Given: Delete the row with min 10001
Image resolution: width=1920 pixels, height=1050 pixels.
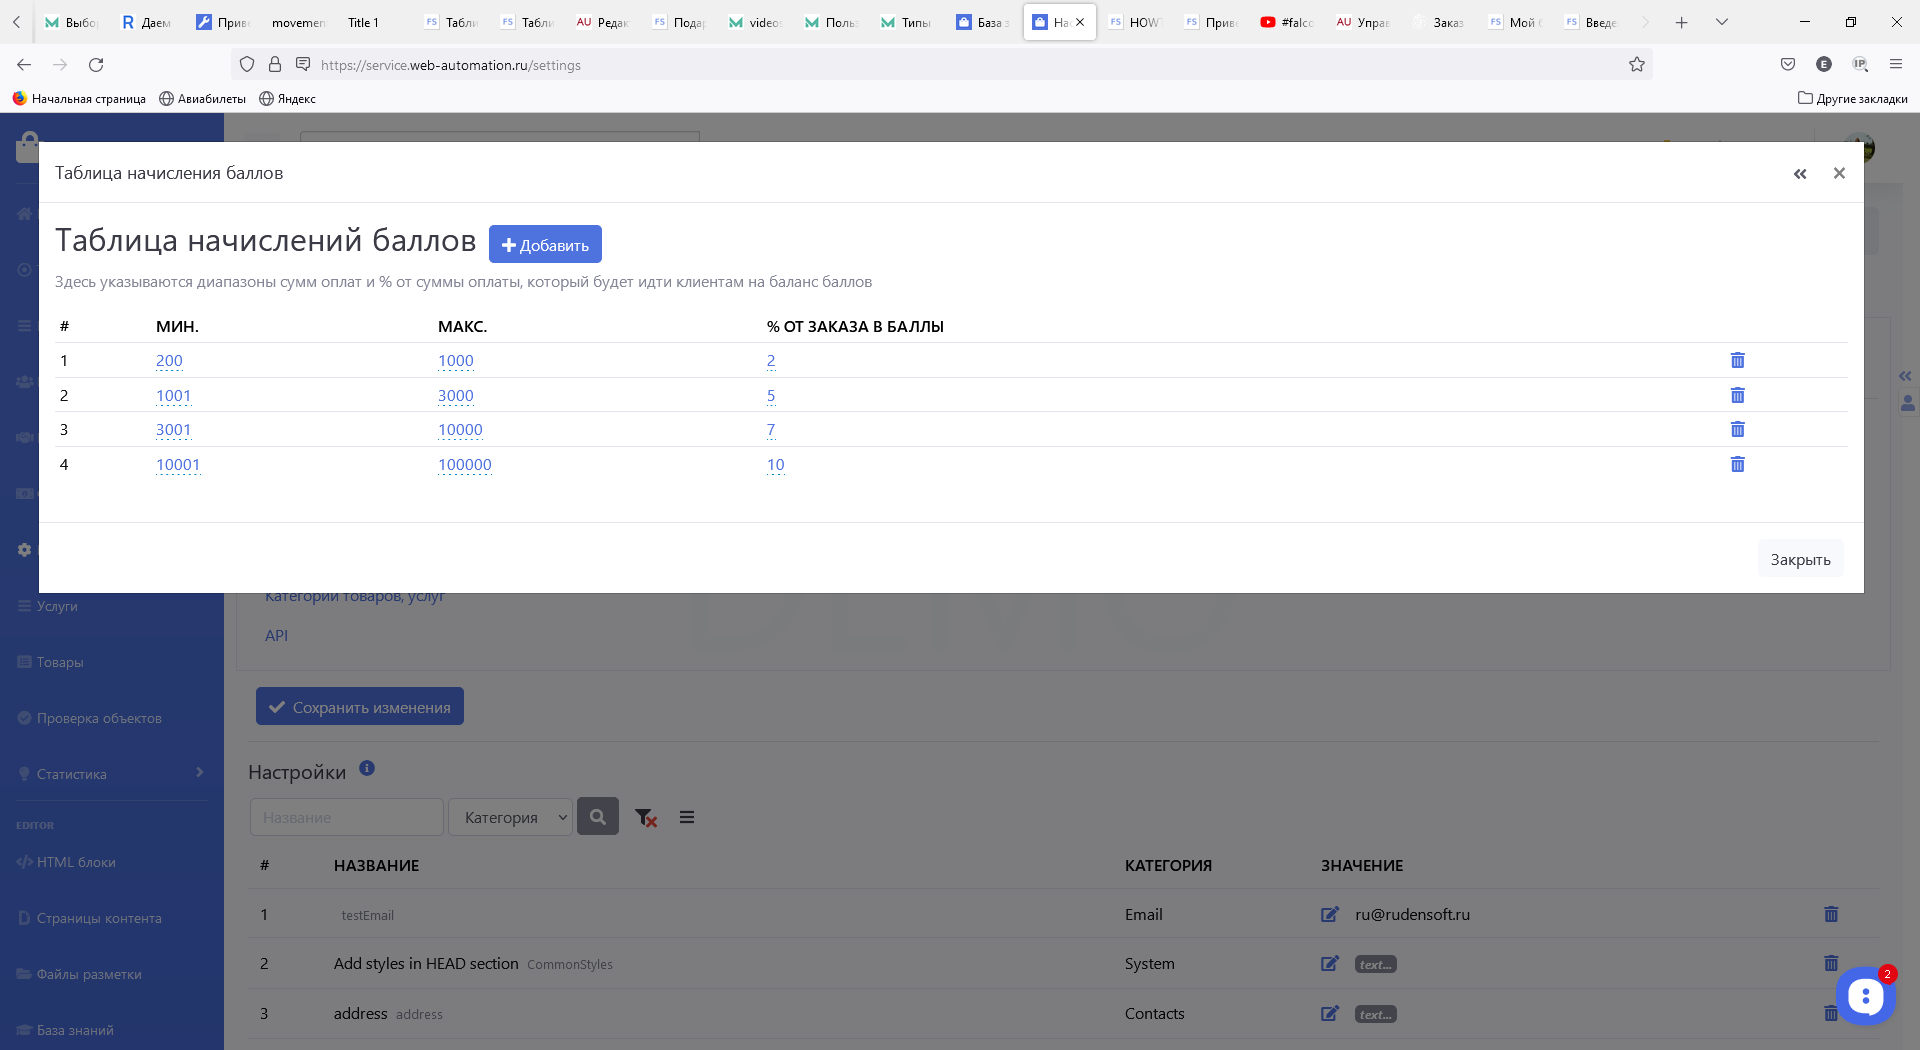Looking at the screenshot, I should [x=1737, y=464].
